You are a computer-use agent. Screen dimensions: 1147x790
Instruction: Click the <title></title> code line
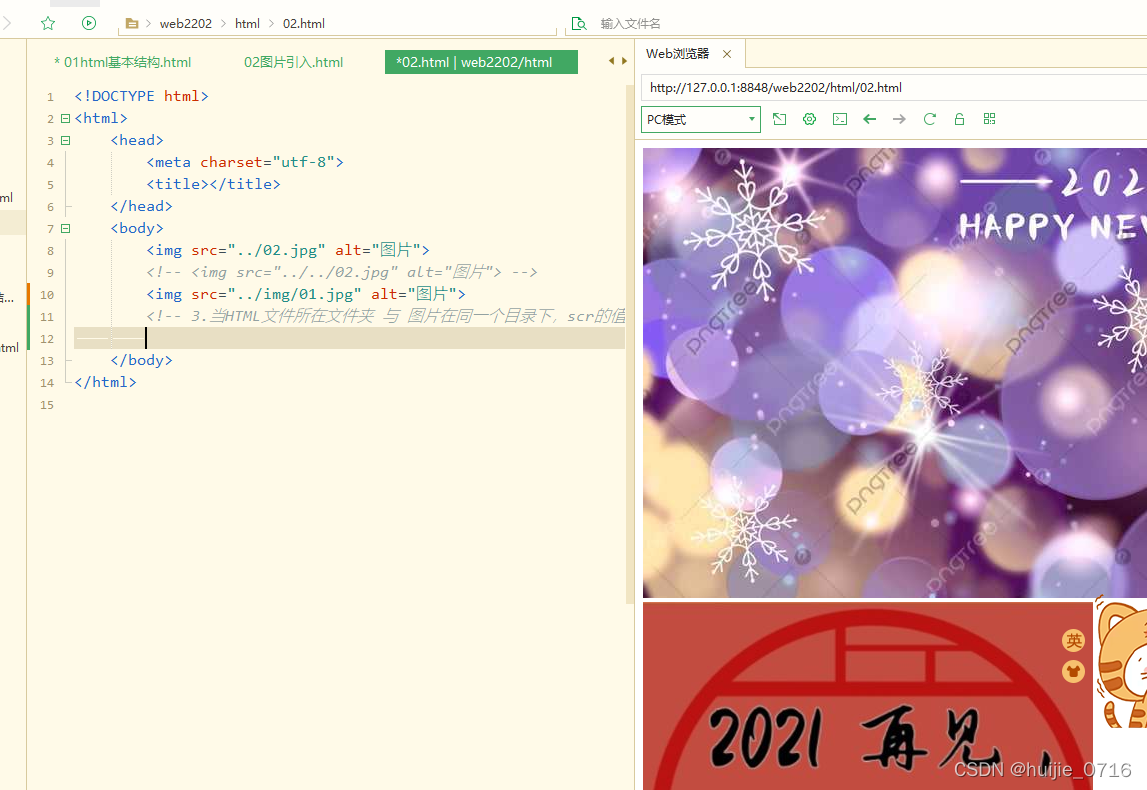pos(213,184)
